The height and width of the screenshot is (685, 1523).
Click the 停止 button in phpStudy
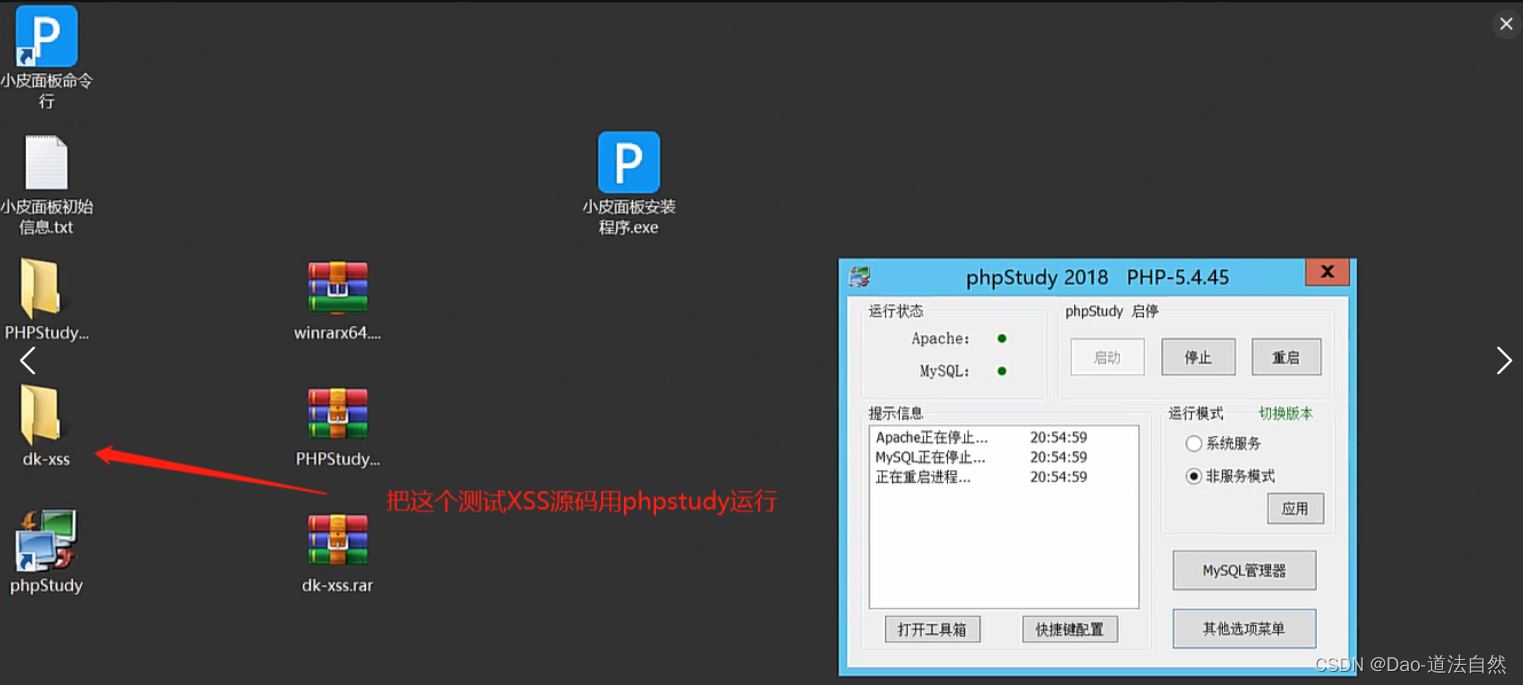coord(1198,357)
